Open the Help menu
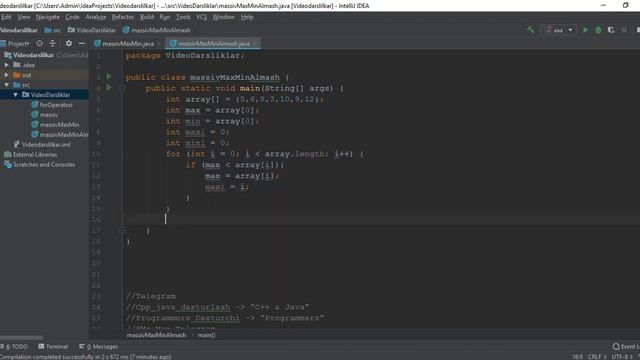Screen dimensions: 640x360 (247, 17)
